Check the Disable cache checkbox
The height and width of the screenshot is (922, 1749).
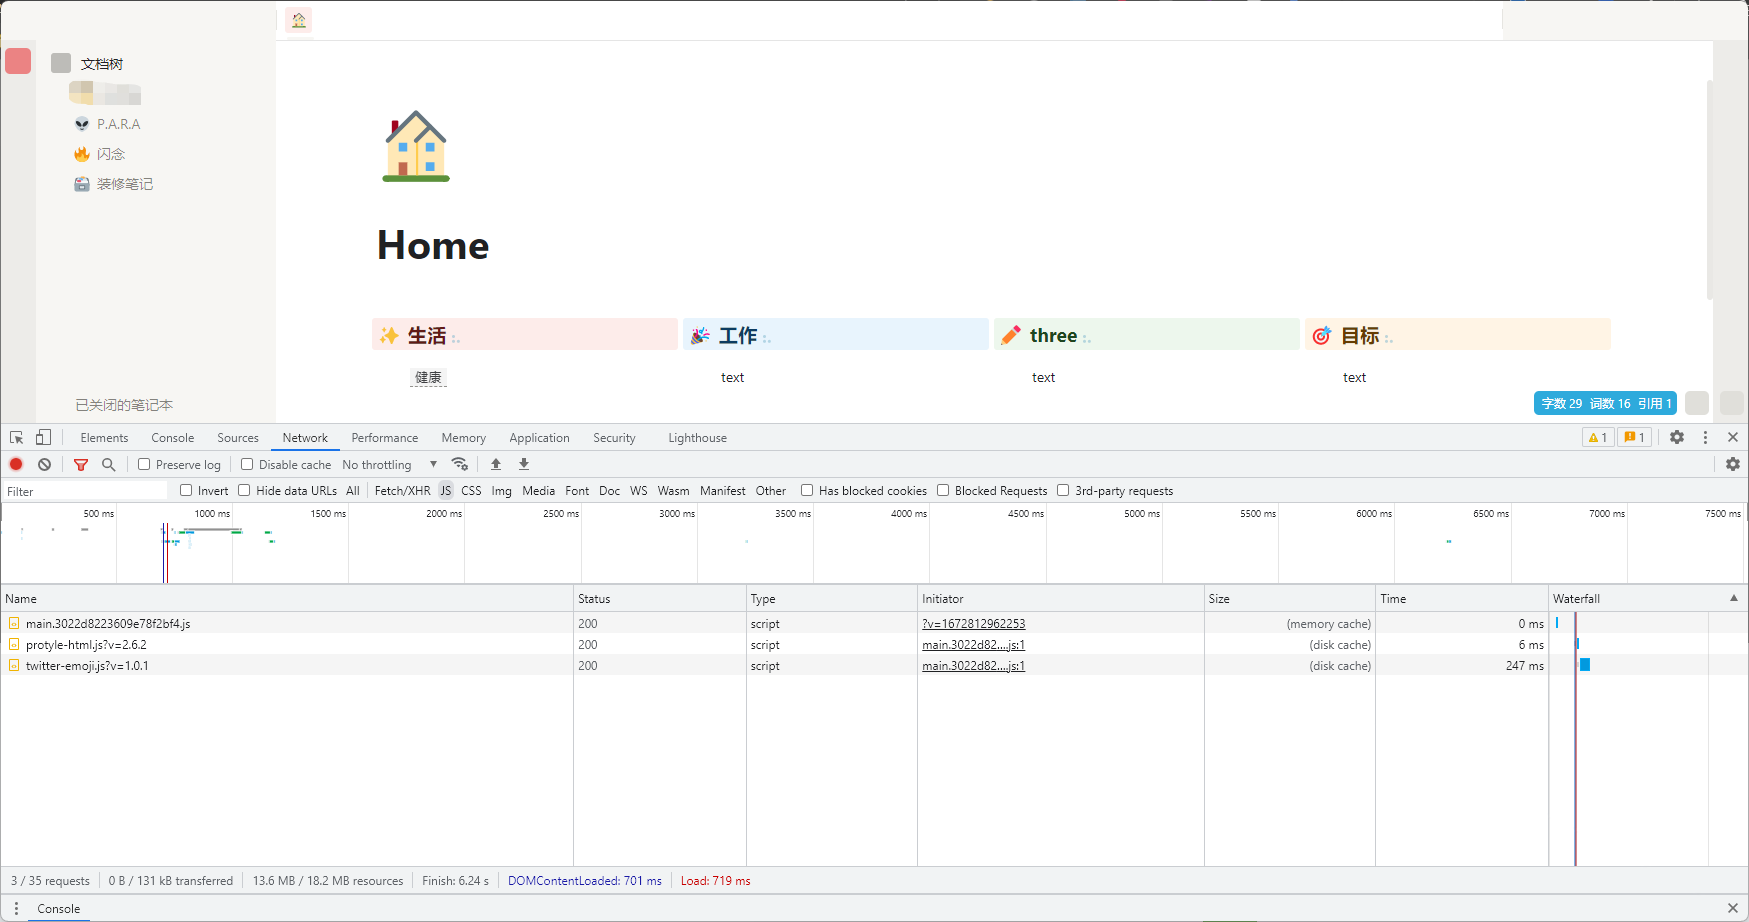(x=247, y=465)
